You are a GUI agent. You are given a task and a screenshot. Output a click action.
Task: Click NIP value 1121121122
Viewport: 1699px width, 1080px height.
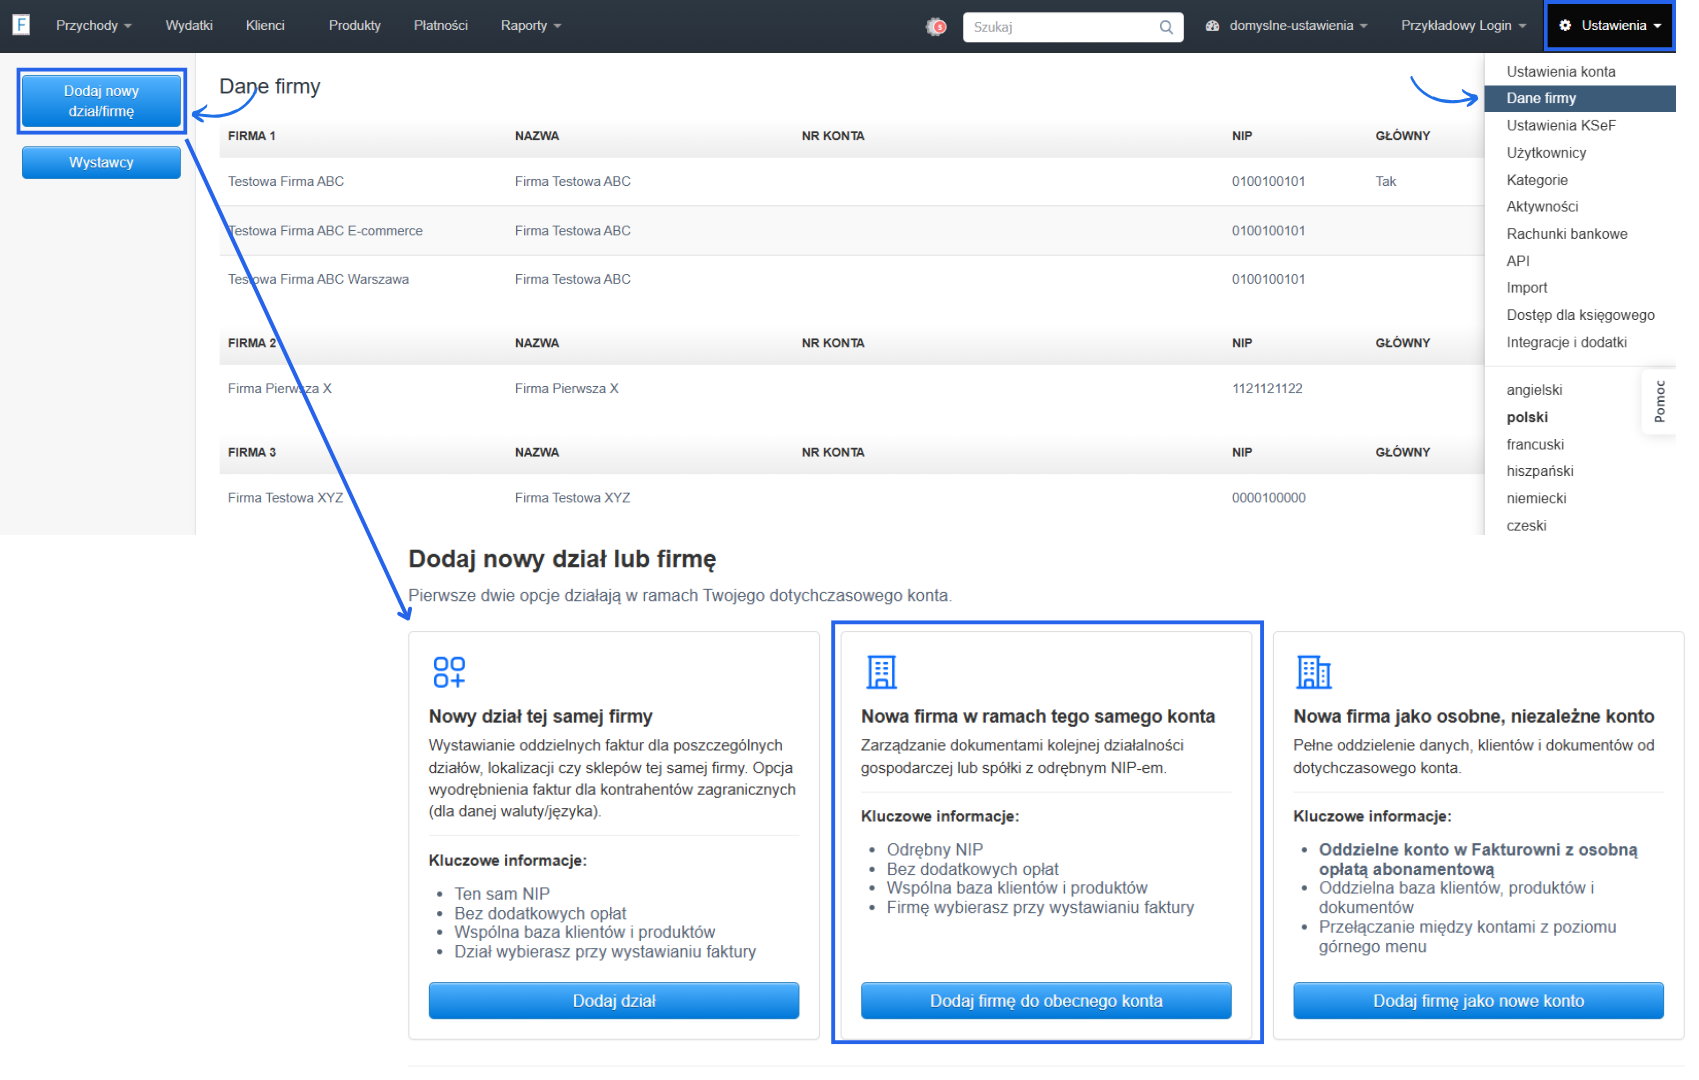(1267, 389)
